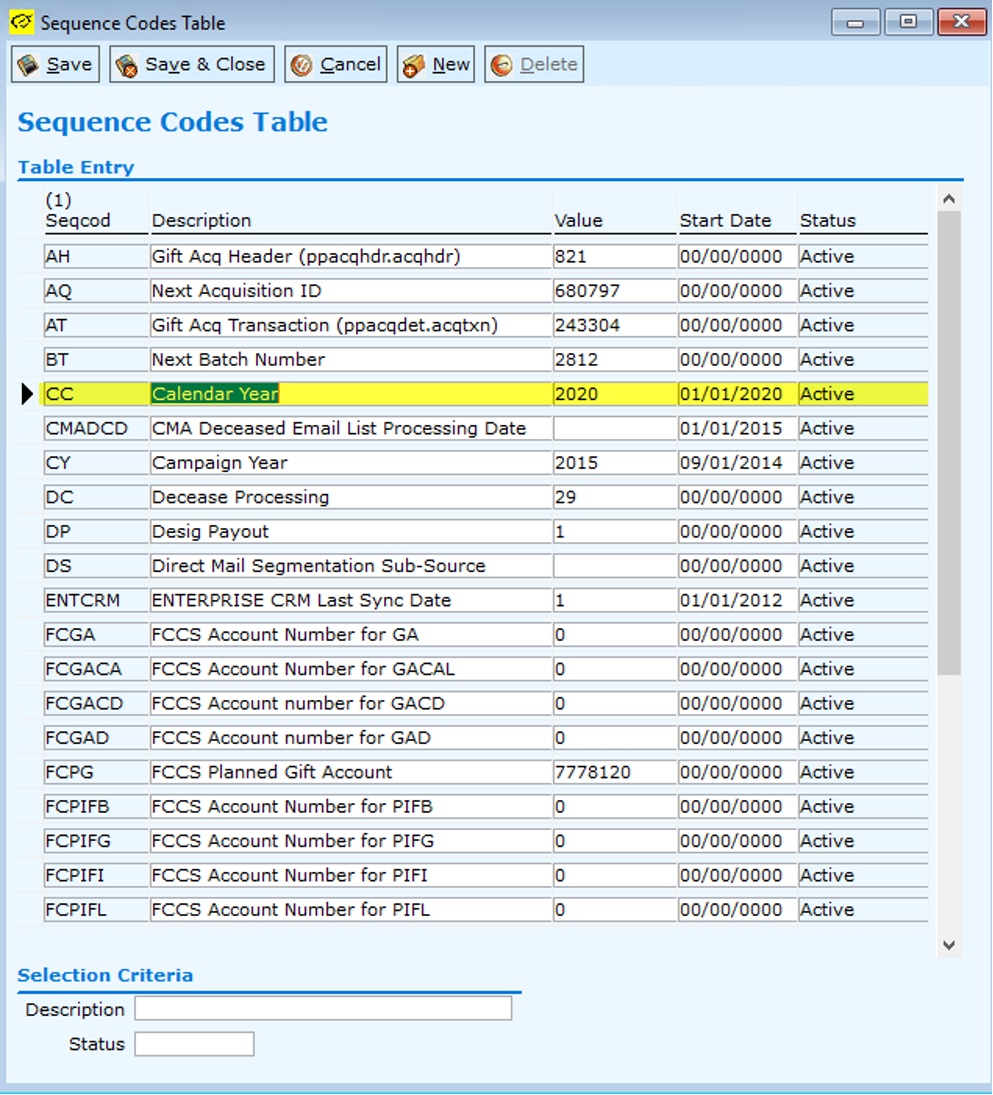Select the DS seqcod cell
The height and width of the screenshot is (1095, 993).
coord(96,566)
